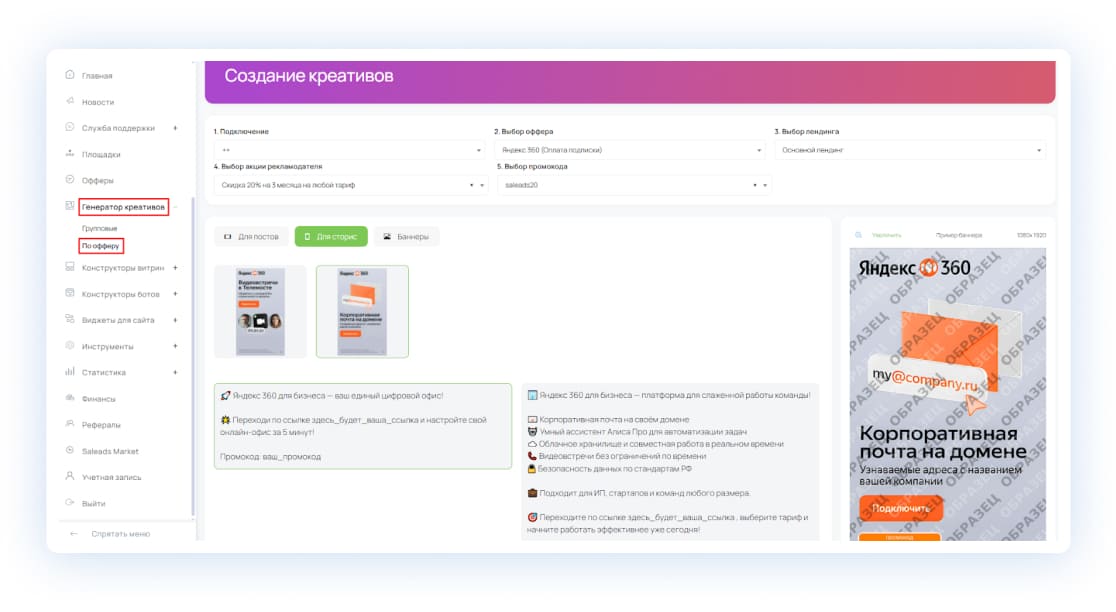Open the Групповые submenu item
This screenshot has width=1116, height=612.
click(99, 229)
